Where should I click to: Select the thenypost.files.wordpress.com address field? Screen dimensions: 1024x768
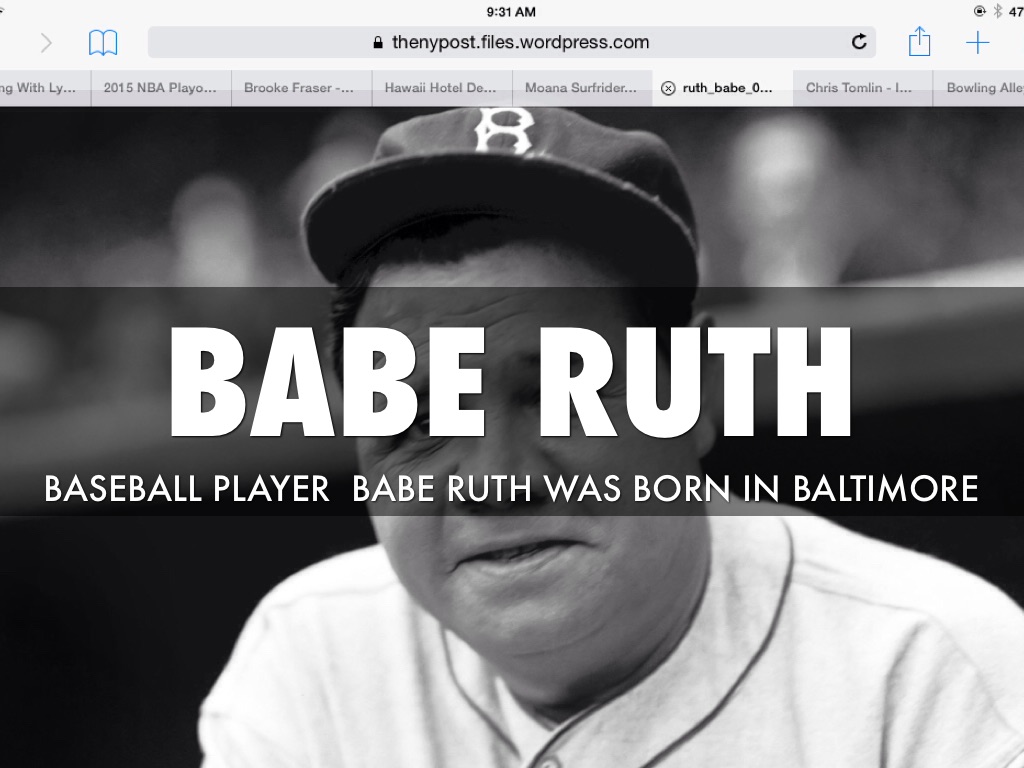(x=511, y=42)
